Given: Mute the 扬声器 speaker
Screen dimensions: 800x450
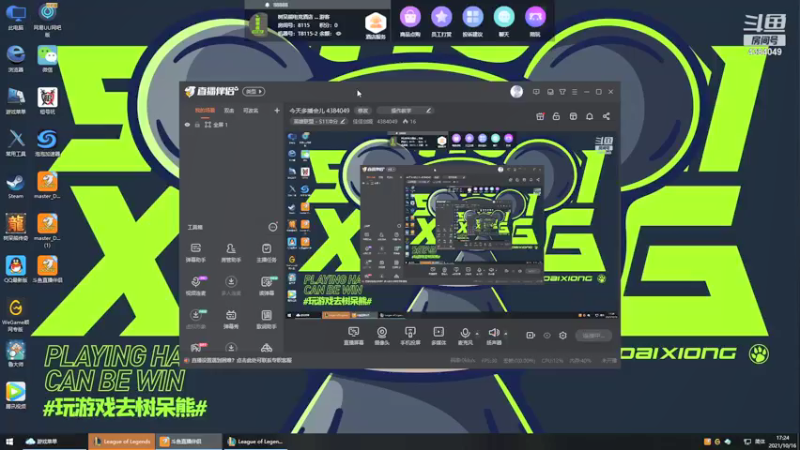Looking at the screenshot, I should click(493, 336).
